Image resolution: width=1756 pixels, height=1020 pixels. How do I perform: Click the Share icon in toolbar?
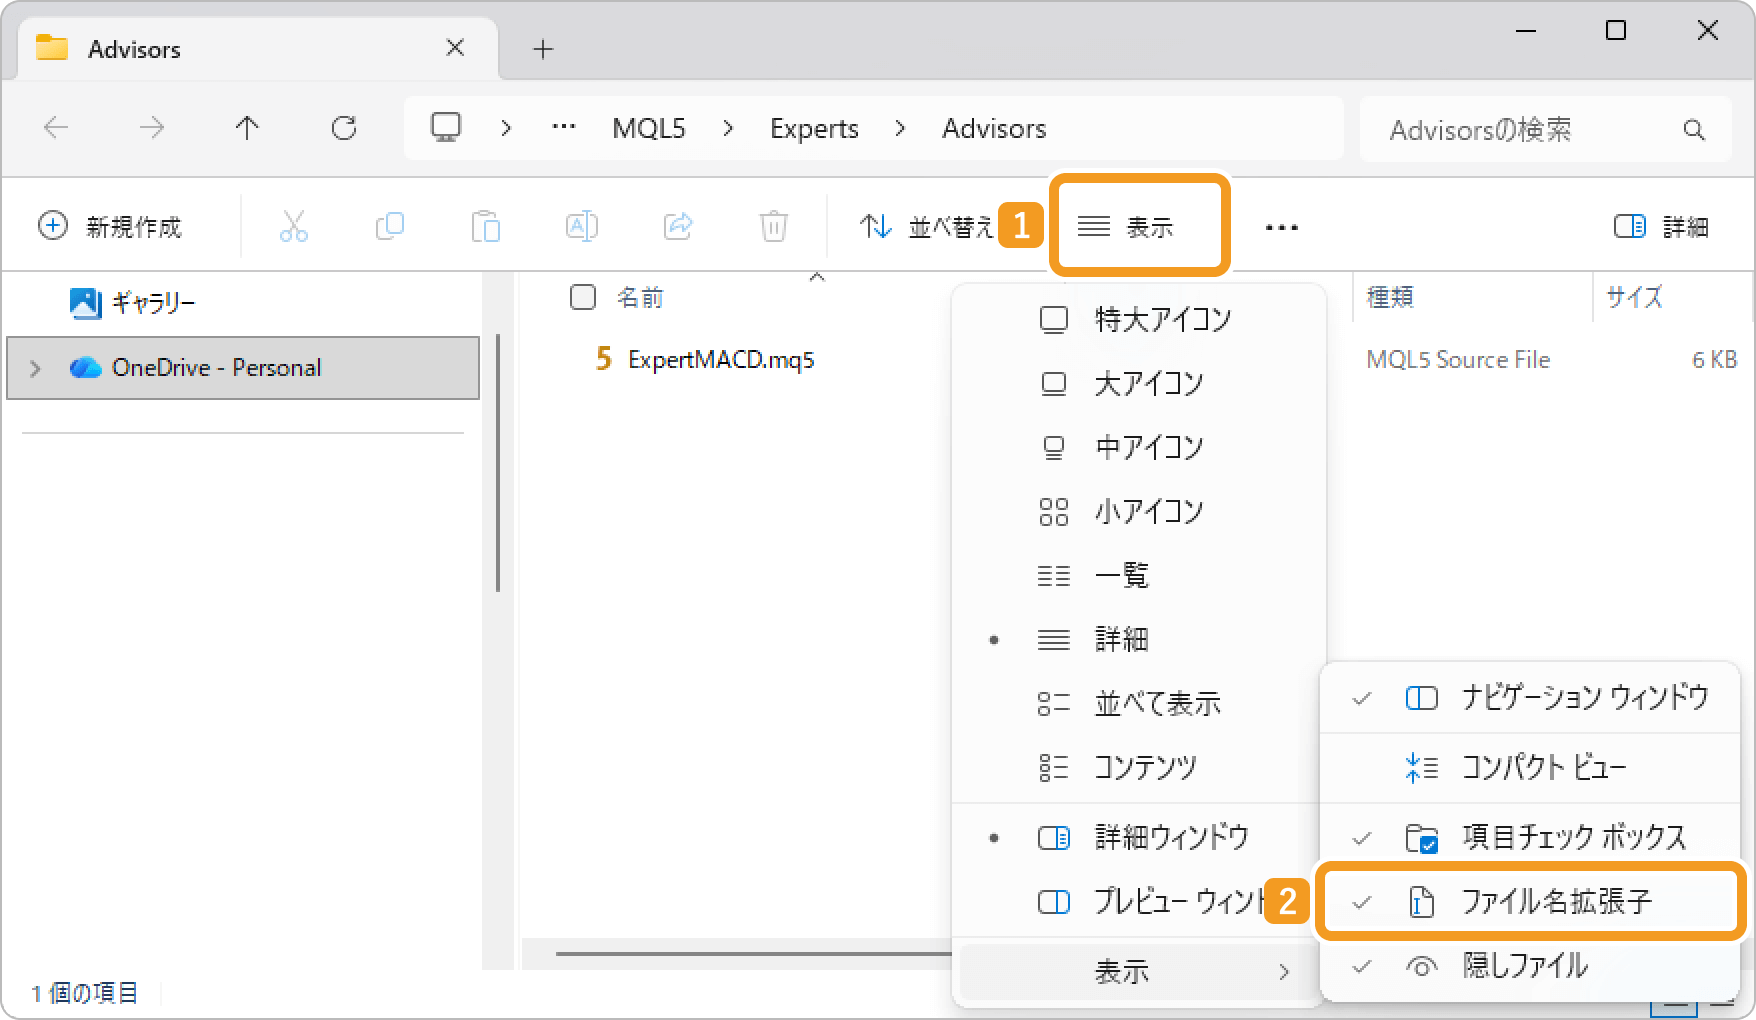coord(678,227)
